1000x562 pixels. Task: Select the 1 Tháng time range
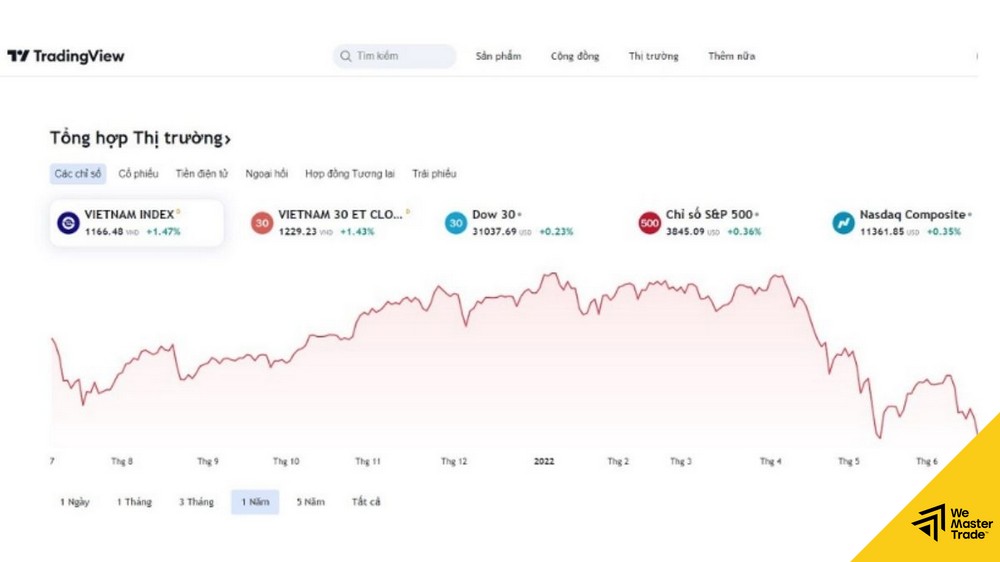[x=134, y=502]
